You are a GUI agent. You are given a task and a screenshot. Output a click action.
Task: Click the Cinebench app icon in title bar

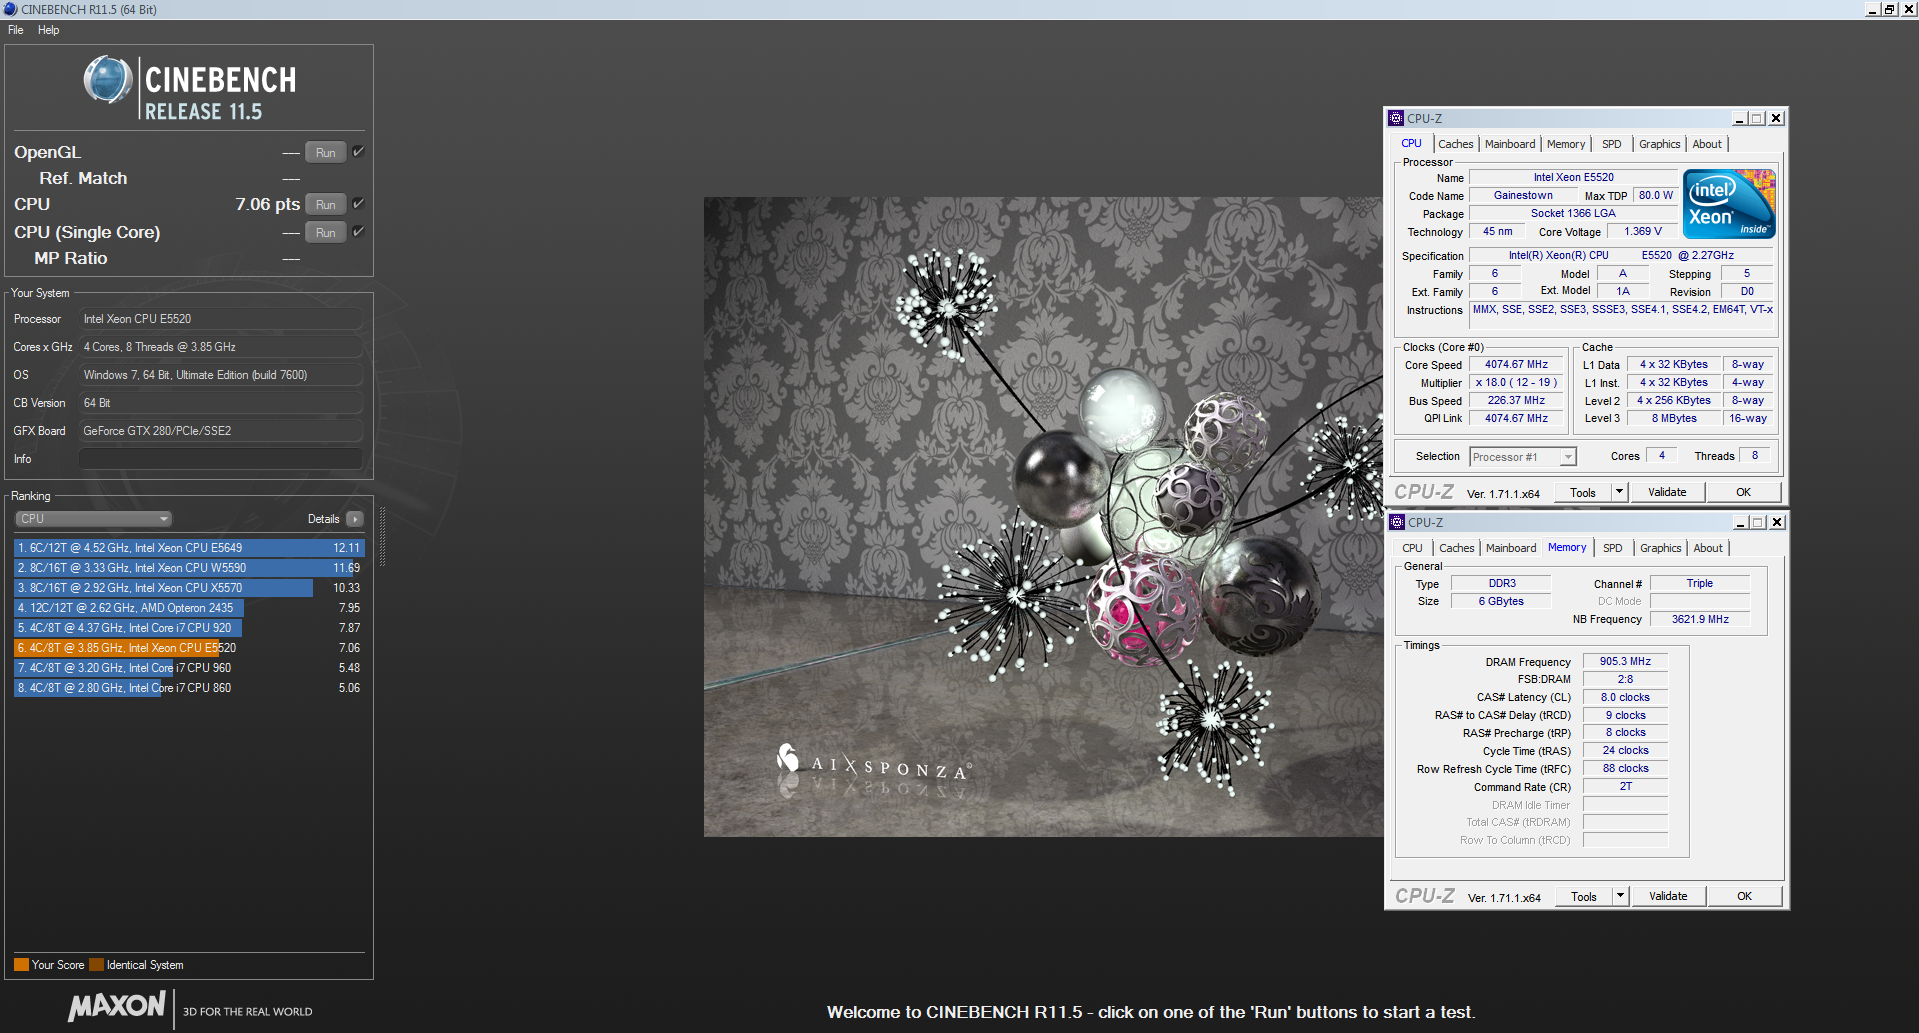(10, 9)
